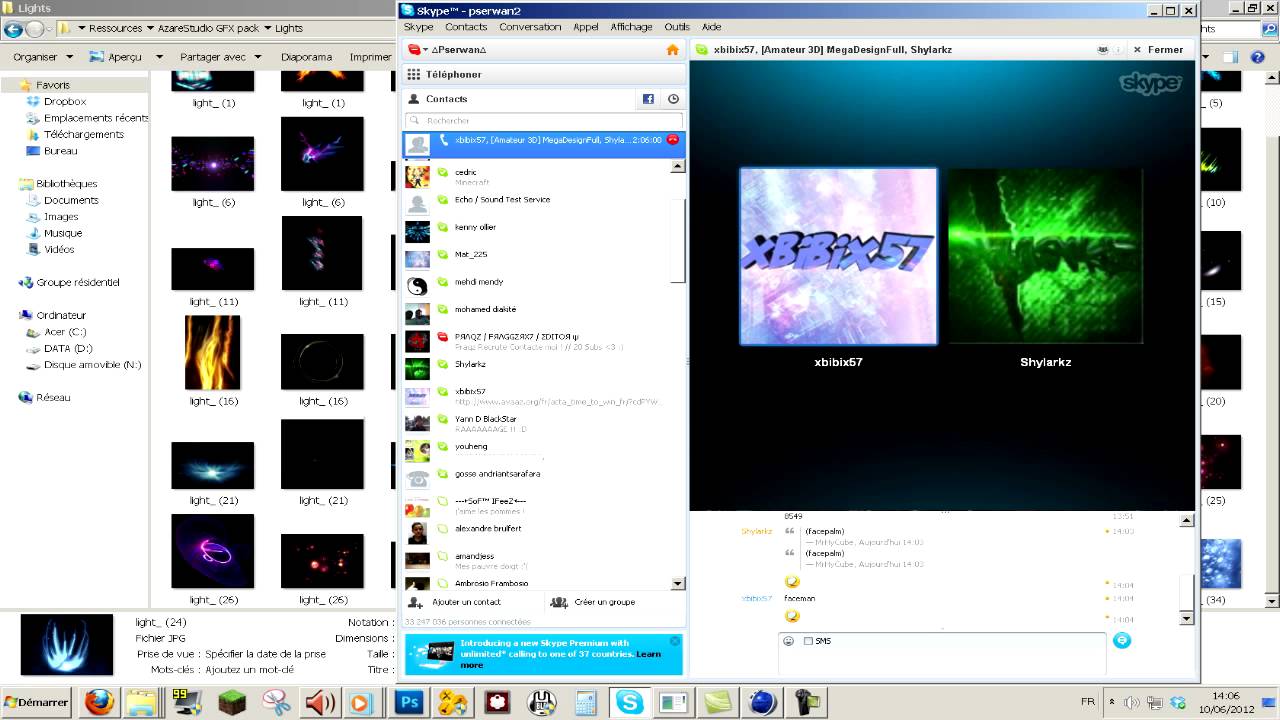Open Organiser dropdown in Explorer window

click(43, 57)
